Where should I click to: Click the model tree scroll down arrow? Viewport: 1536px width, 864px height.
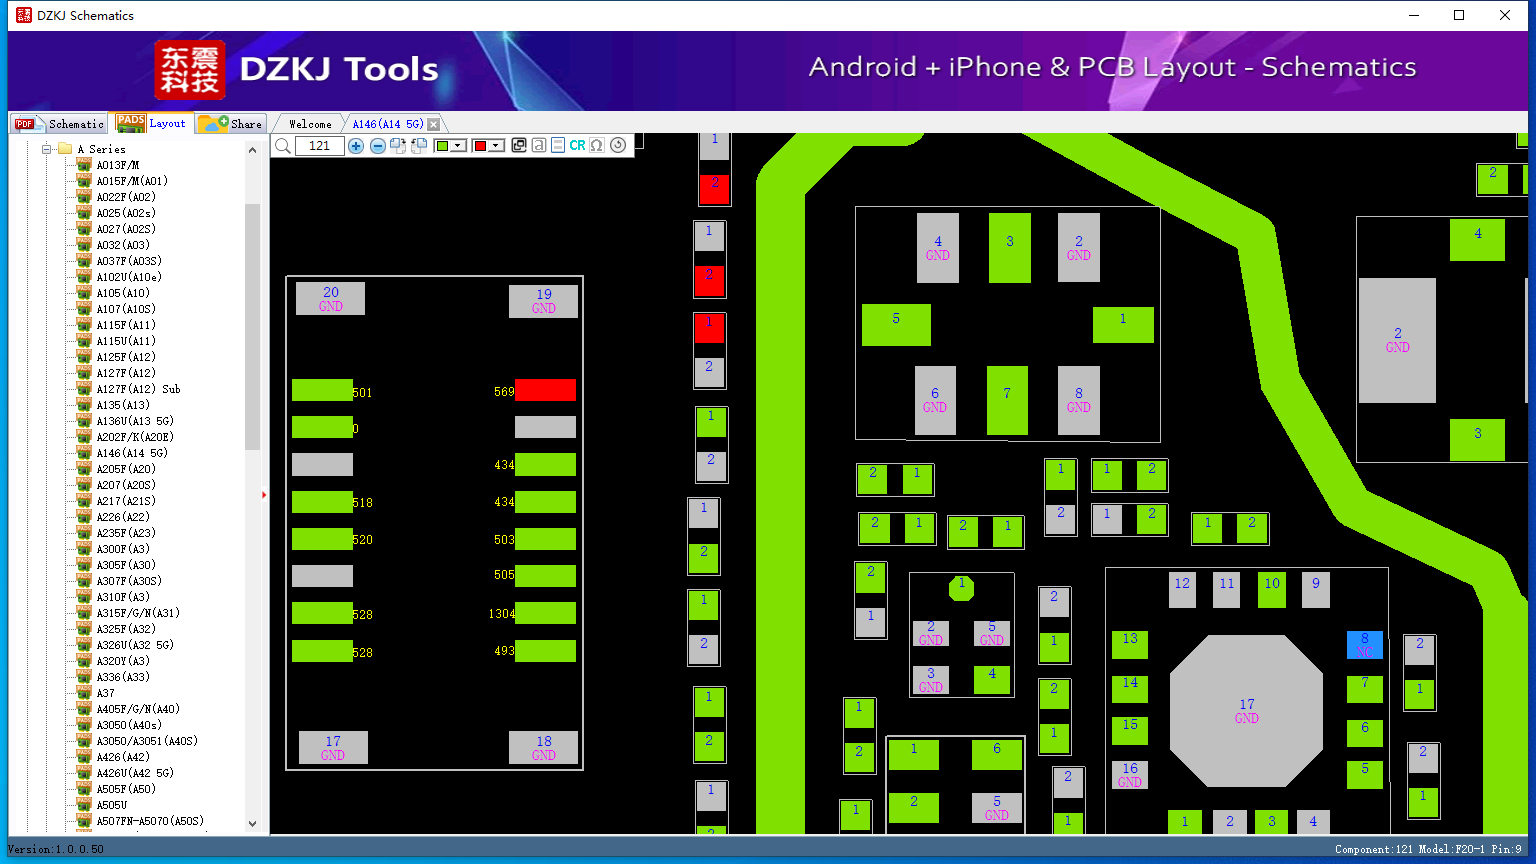pos(252,824)
